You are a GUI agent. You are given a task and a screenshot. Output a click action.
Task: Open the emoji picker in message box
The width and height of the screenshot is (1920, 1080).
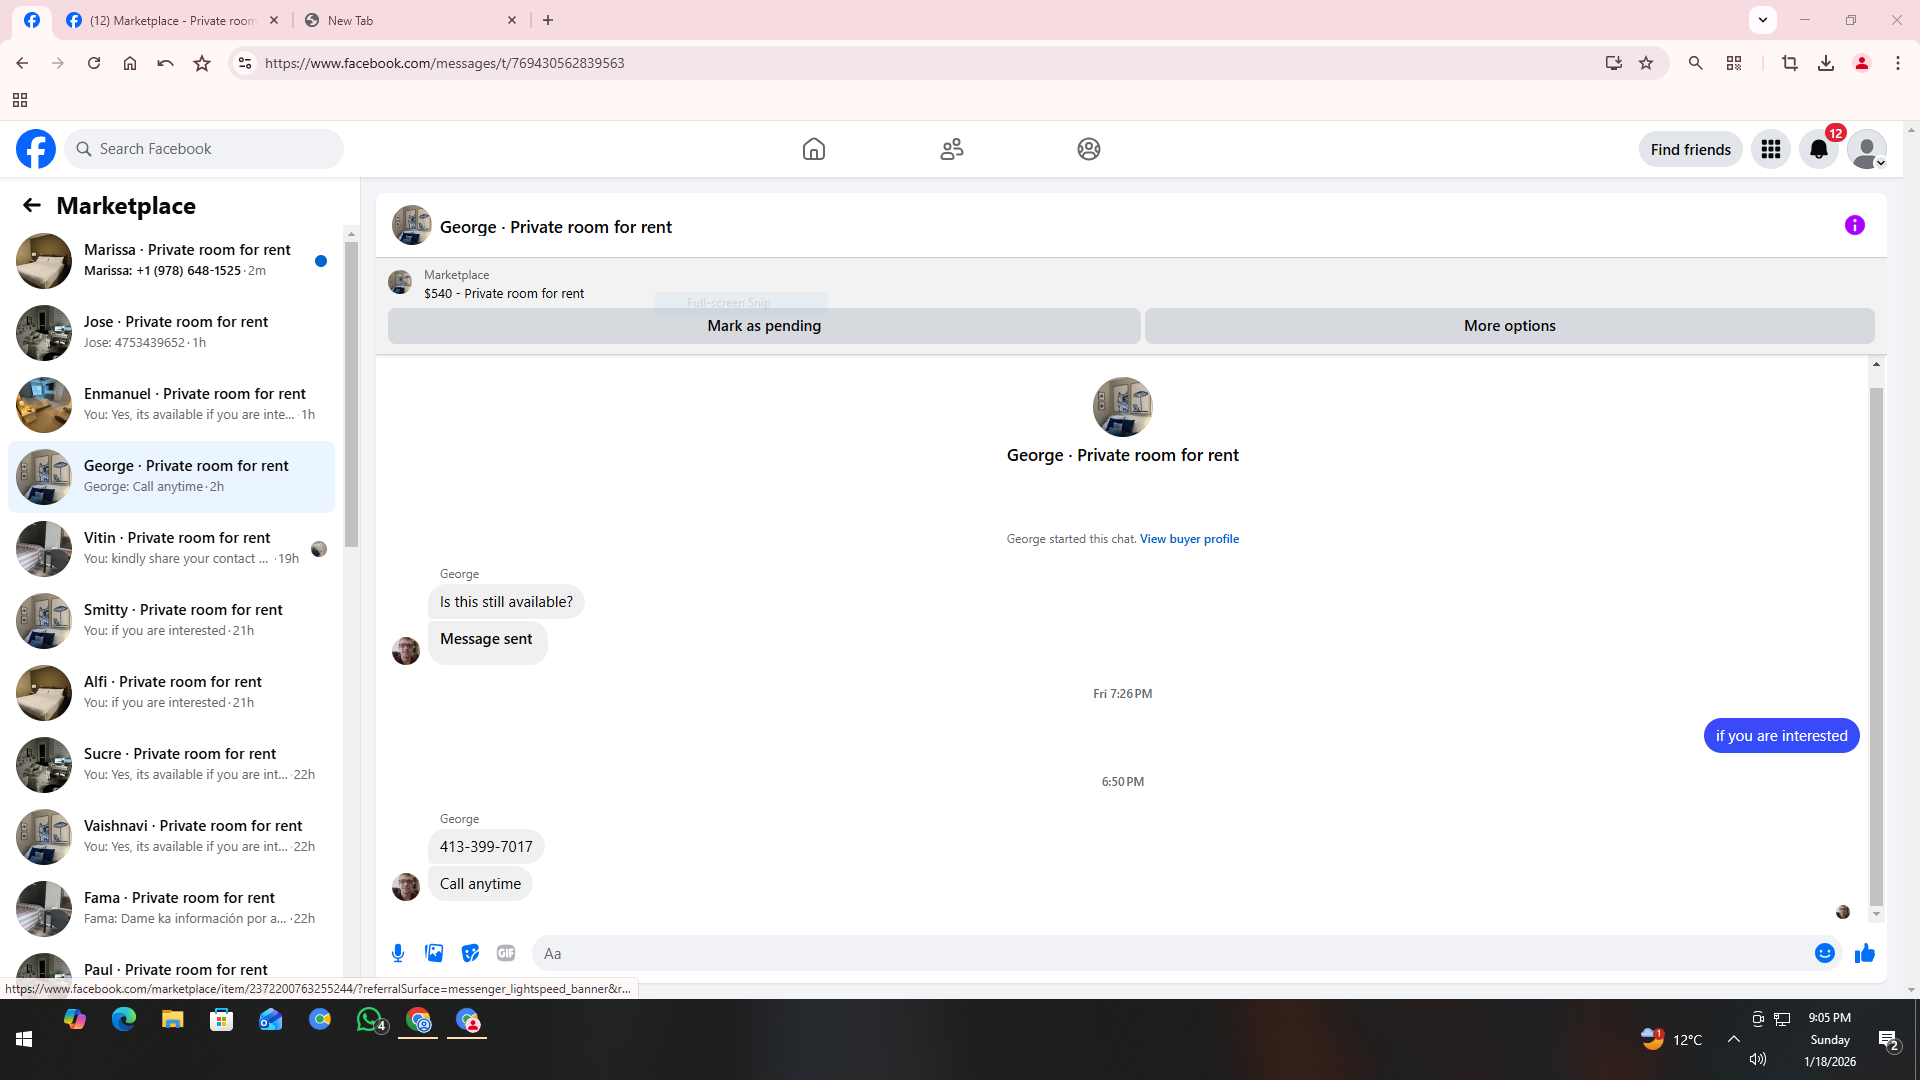pyautogui.click(x=1824, y=953)
